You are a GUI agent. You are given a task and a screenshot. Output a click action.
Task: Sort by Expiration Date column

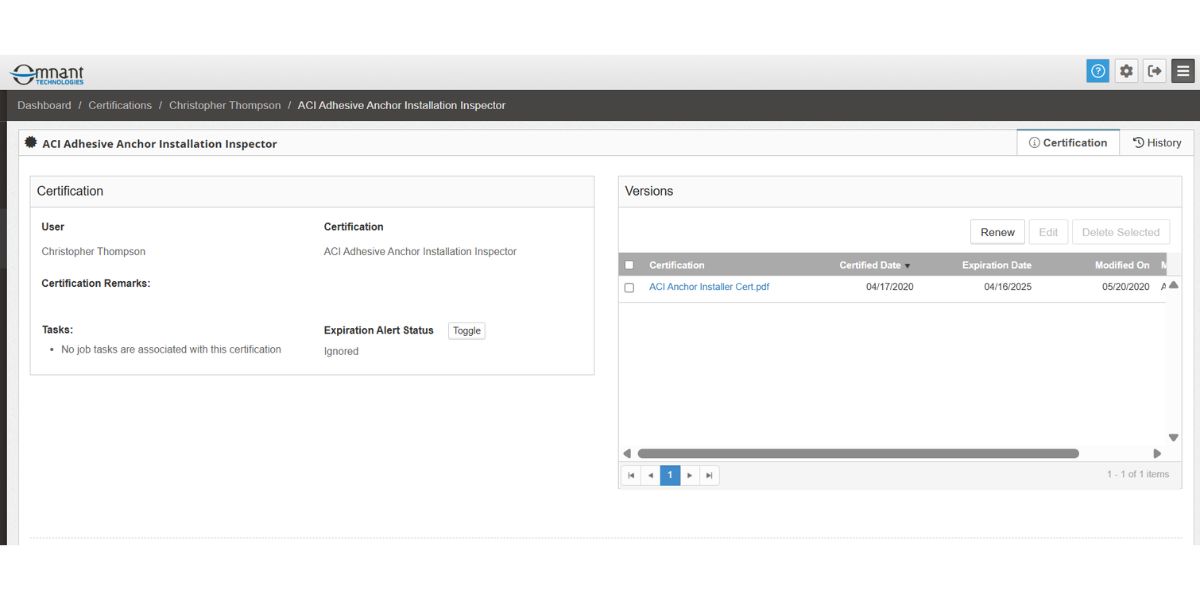point(996,265)
